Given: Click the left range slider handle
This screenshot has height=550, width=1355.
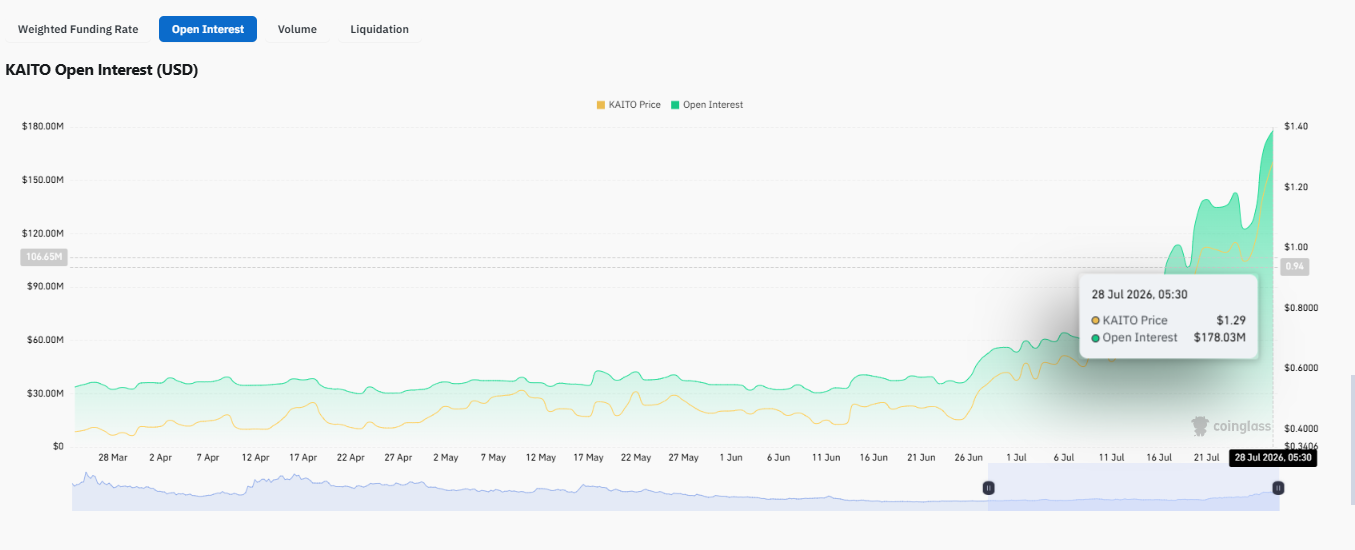Looking at the screenshot, I should (988, 488).
